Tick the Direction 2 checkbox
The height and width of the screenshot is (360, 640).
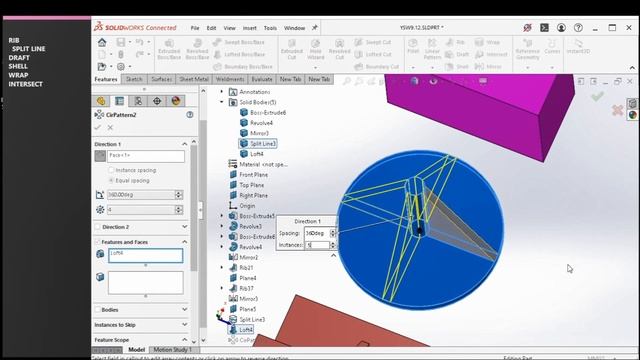[x=98, y=227]
